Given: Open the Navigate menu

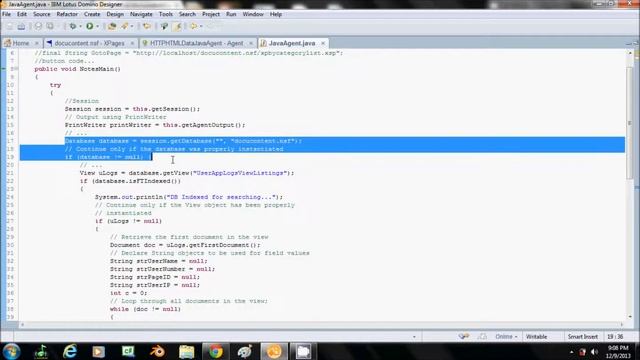Looking at the screenshot, I should click(141, 14).
